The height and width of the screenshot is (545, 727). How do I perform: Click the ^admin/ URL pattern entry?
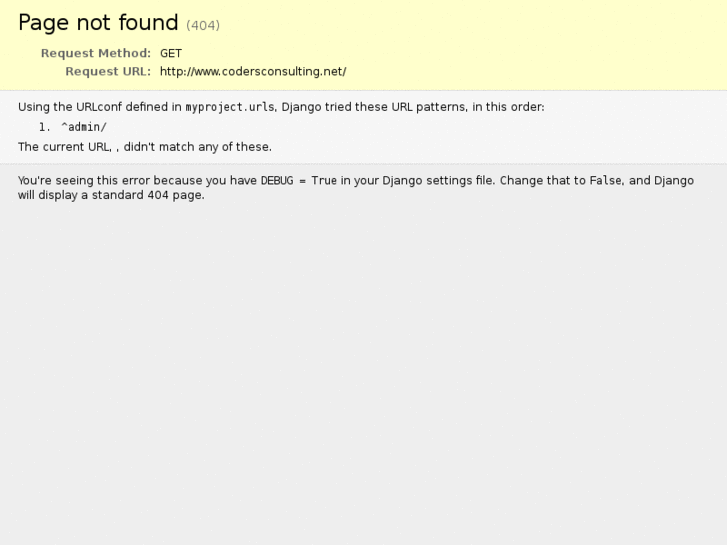click(84, 127)
